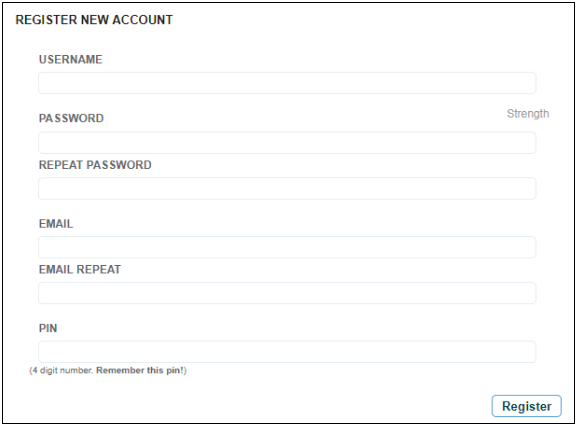Select the REPEAT PASSWORD input field

point(287,188)
